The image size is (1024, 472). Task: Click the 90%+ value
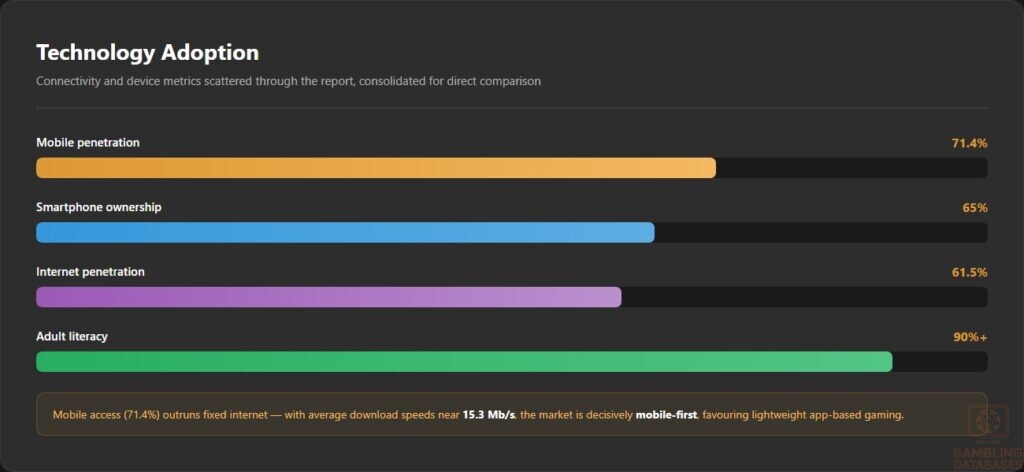click(x=970, y=337)
